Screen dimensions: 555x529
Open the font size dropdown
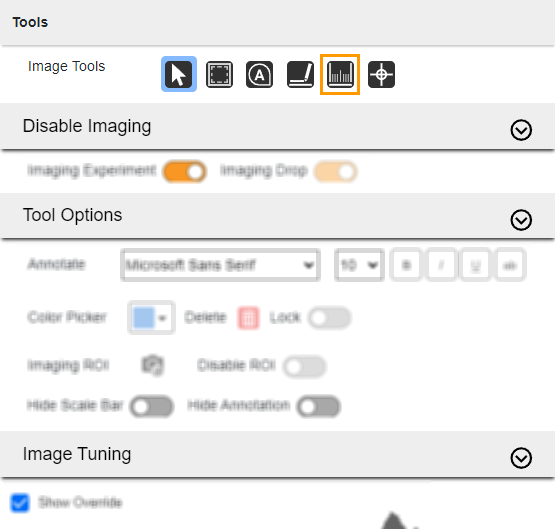tap(359, 265)
